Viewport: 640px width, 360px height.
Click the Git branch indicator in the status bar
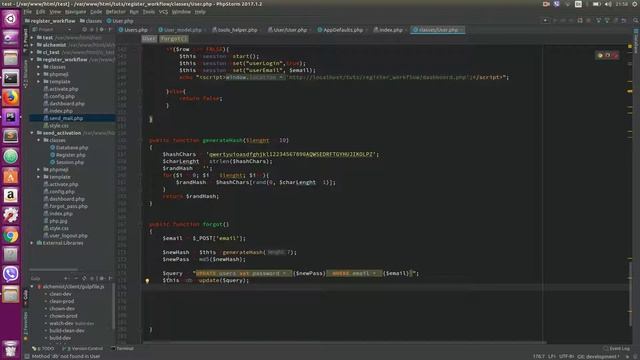coord(598,357)
